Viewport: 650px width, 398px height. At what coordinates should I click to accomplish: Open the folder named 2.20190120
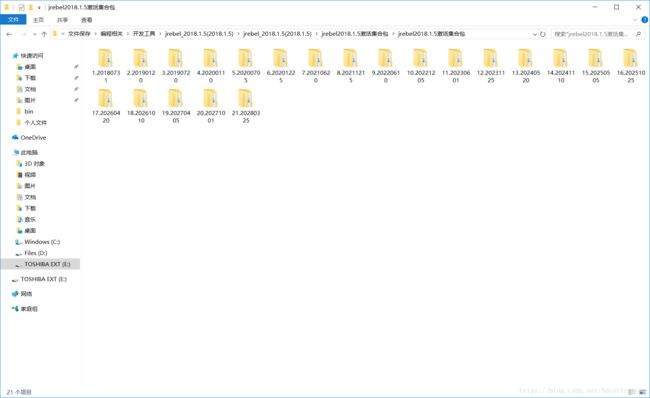pos(141,66)
